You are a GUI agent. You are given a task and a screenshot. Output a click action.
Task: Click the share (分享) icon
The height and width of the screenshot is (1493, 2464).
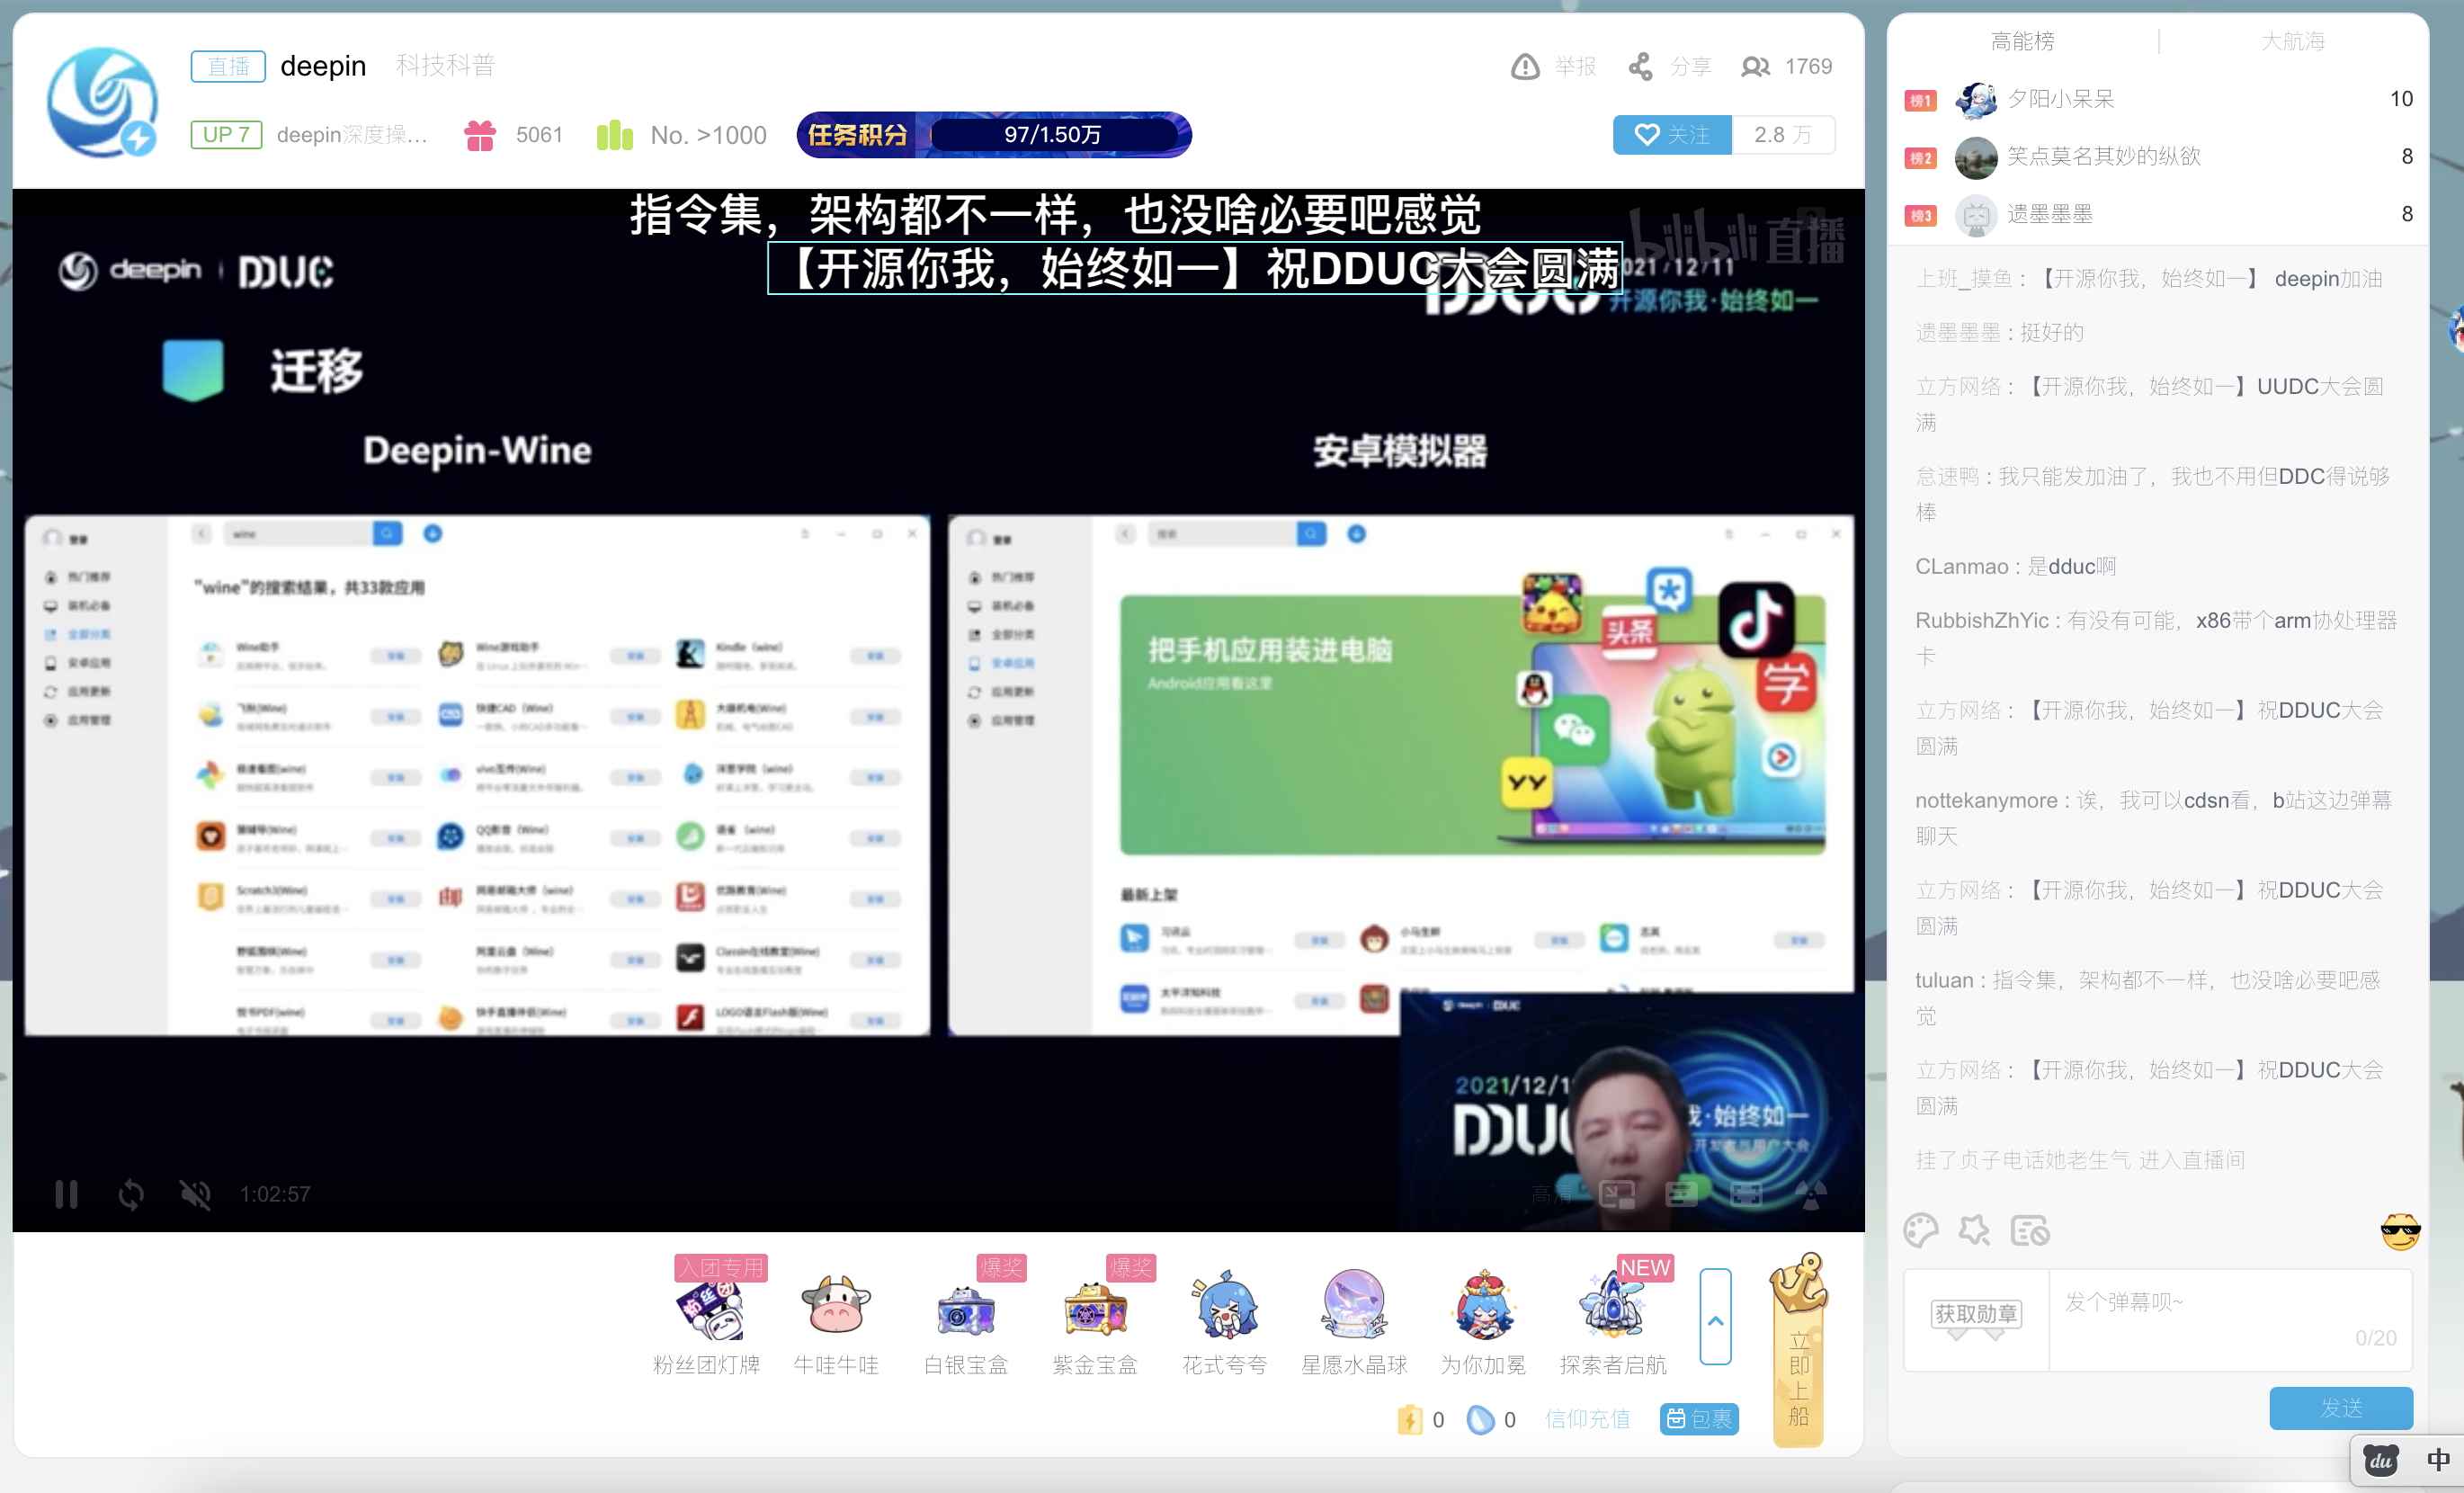click(1641, 67)
